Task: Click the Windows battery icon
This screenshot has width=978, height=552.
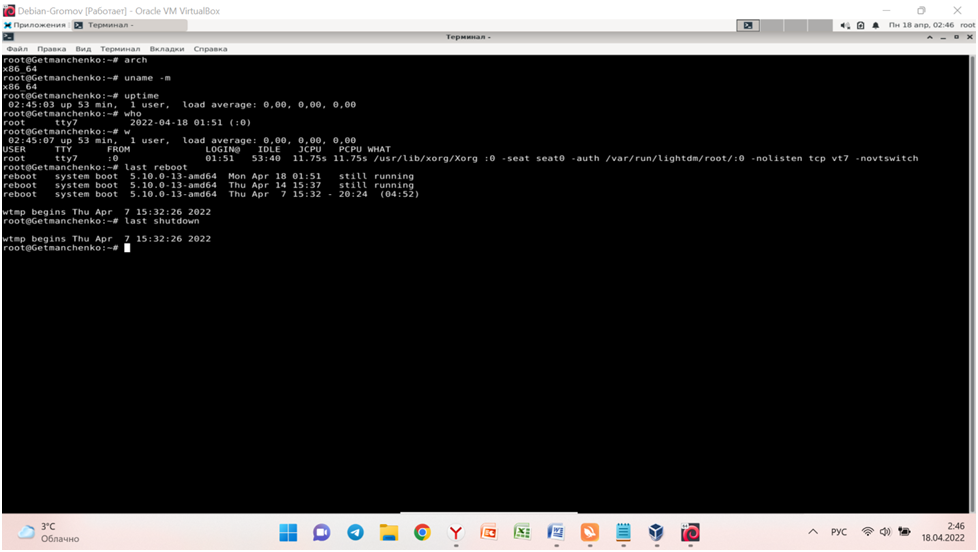Action: coord(904,532)
